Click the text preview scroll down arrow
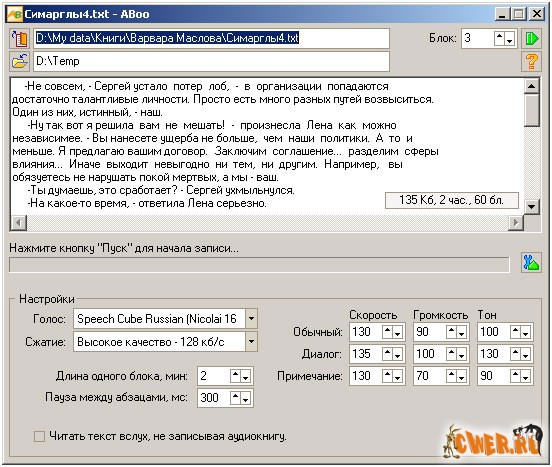The image size is (552, 467). (x=531, y=207)
